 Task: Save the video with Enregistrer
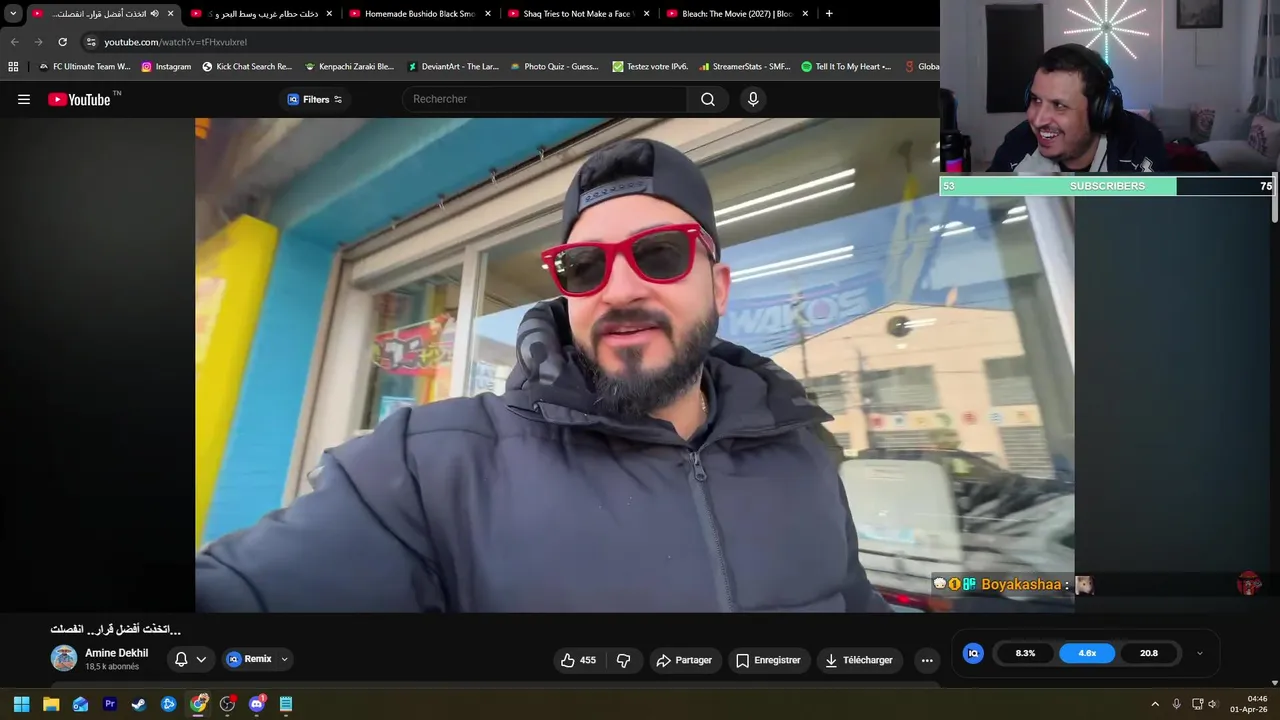point(768,660)
